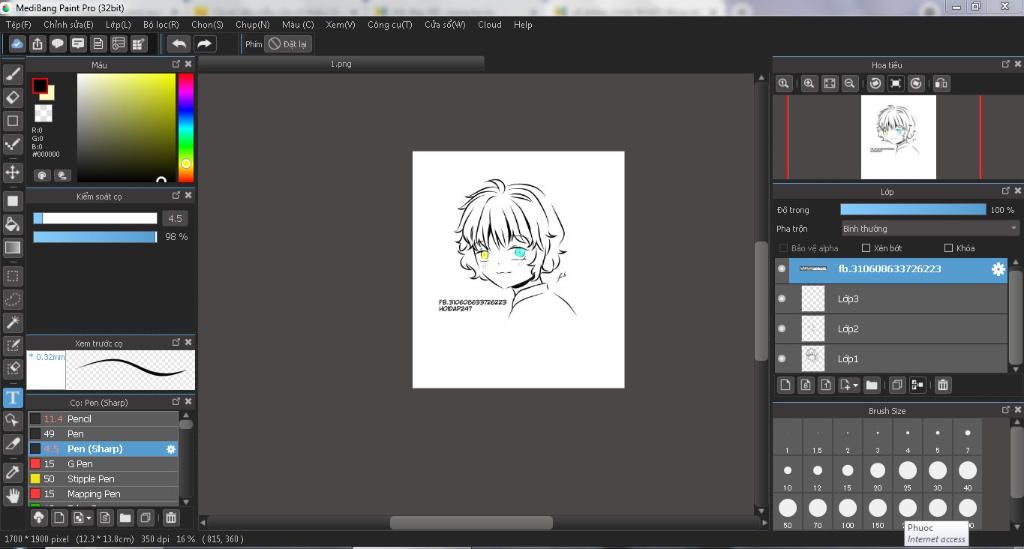1024x549 pixels.
Task: Click the transparent color swatch
Action: point(43,114)
